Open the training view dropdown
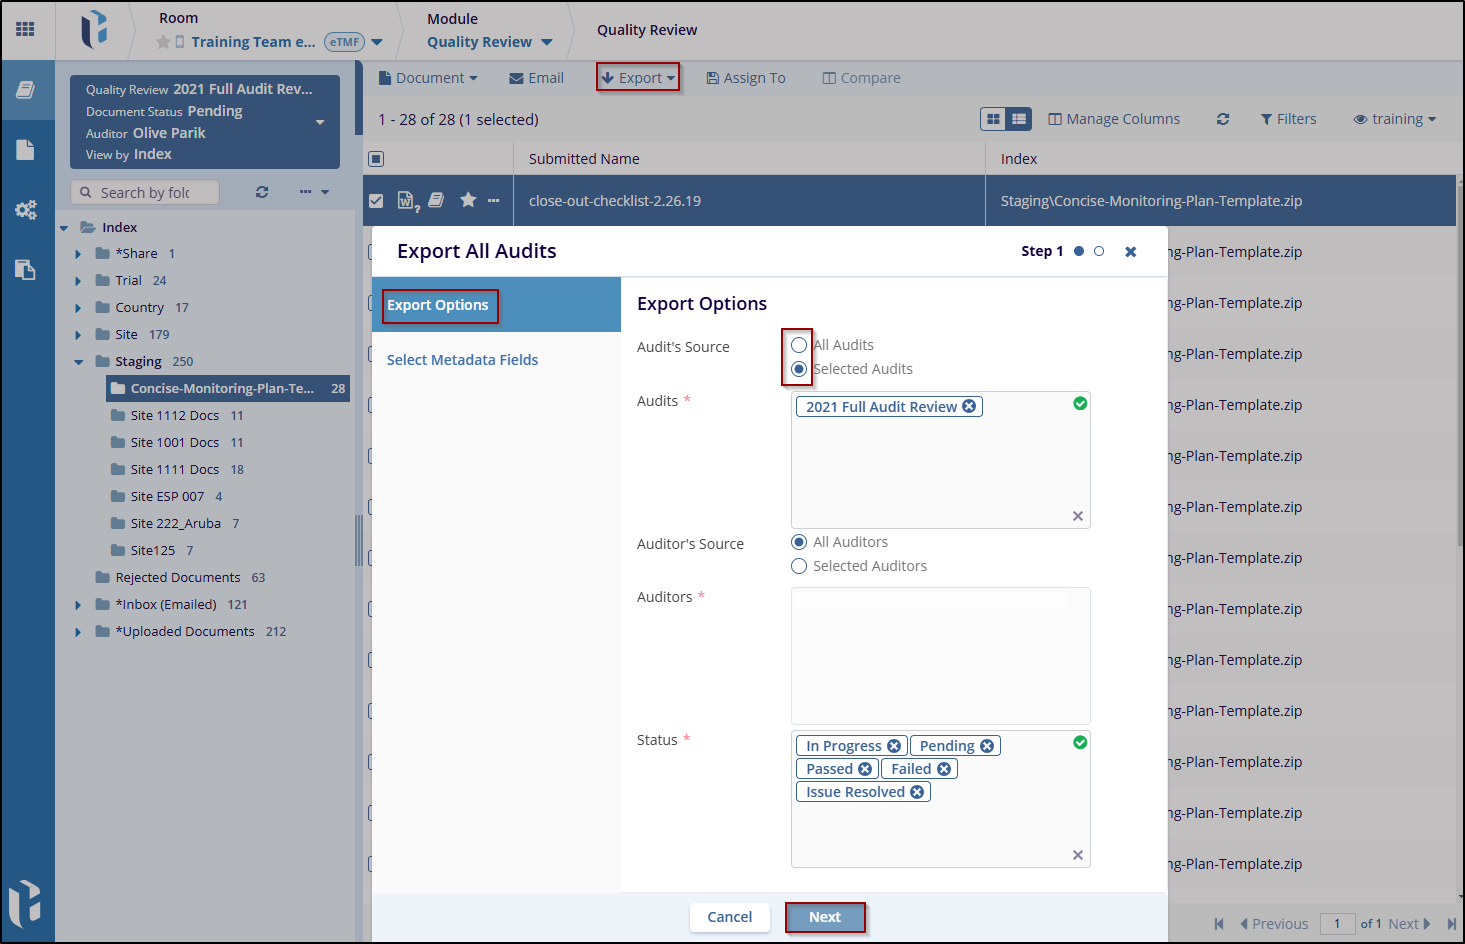This screenshot has width=1465, height=944. (x=1394, y=119)
